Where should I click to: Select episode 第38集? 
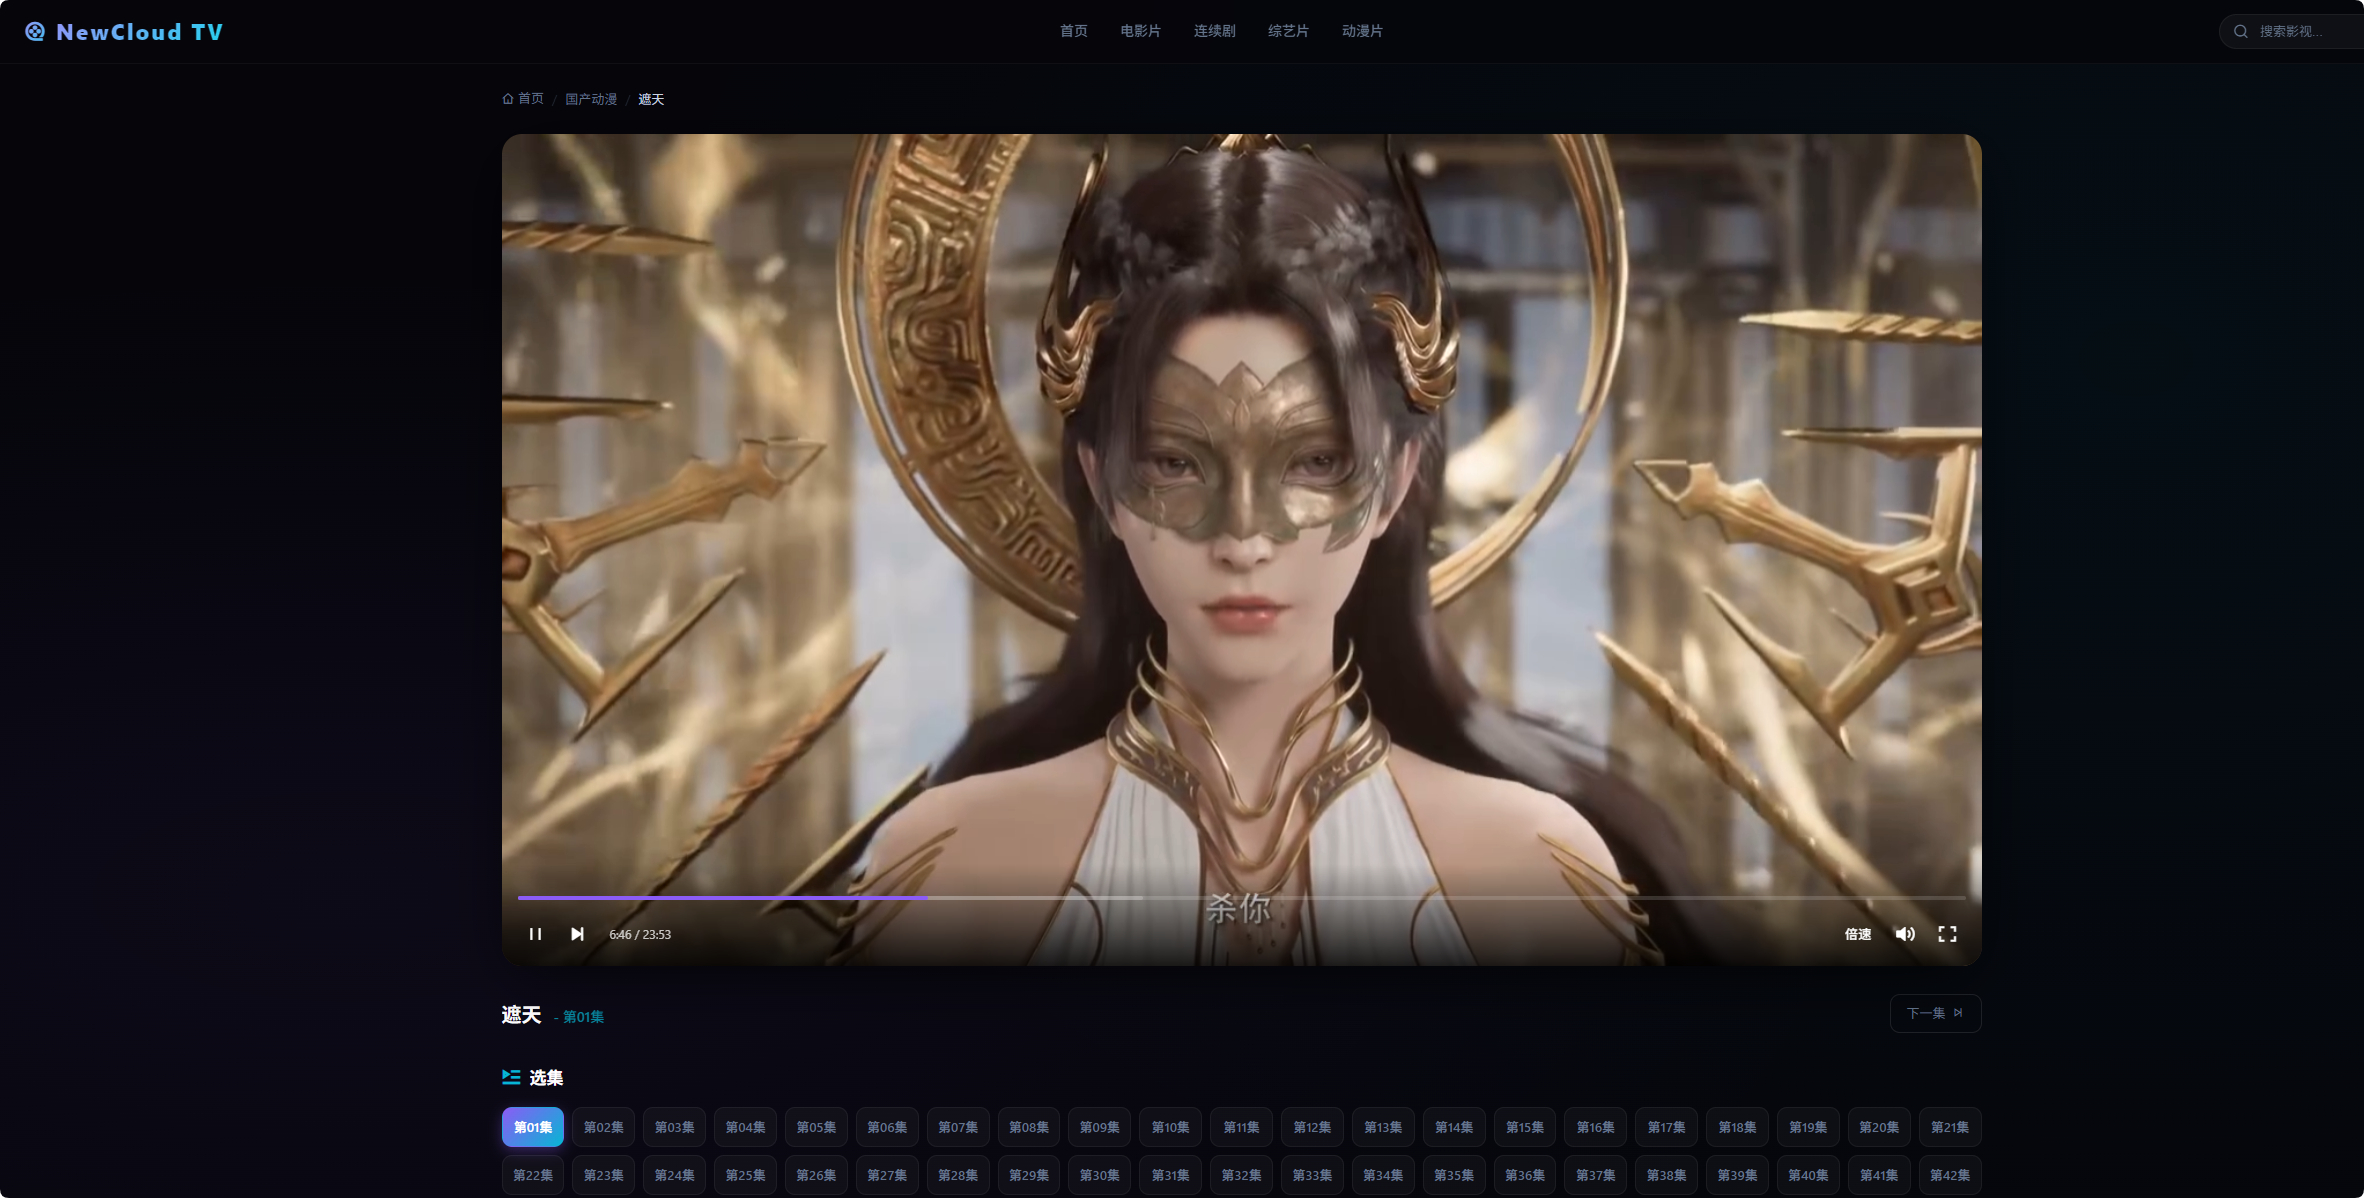[x=1667, y=1175]
